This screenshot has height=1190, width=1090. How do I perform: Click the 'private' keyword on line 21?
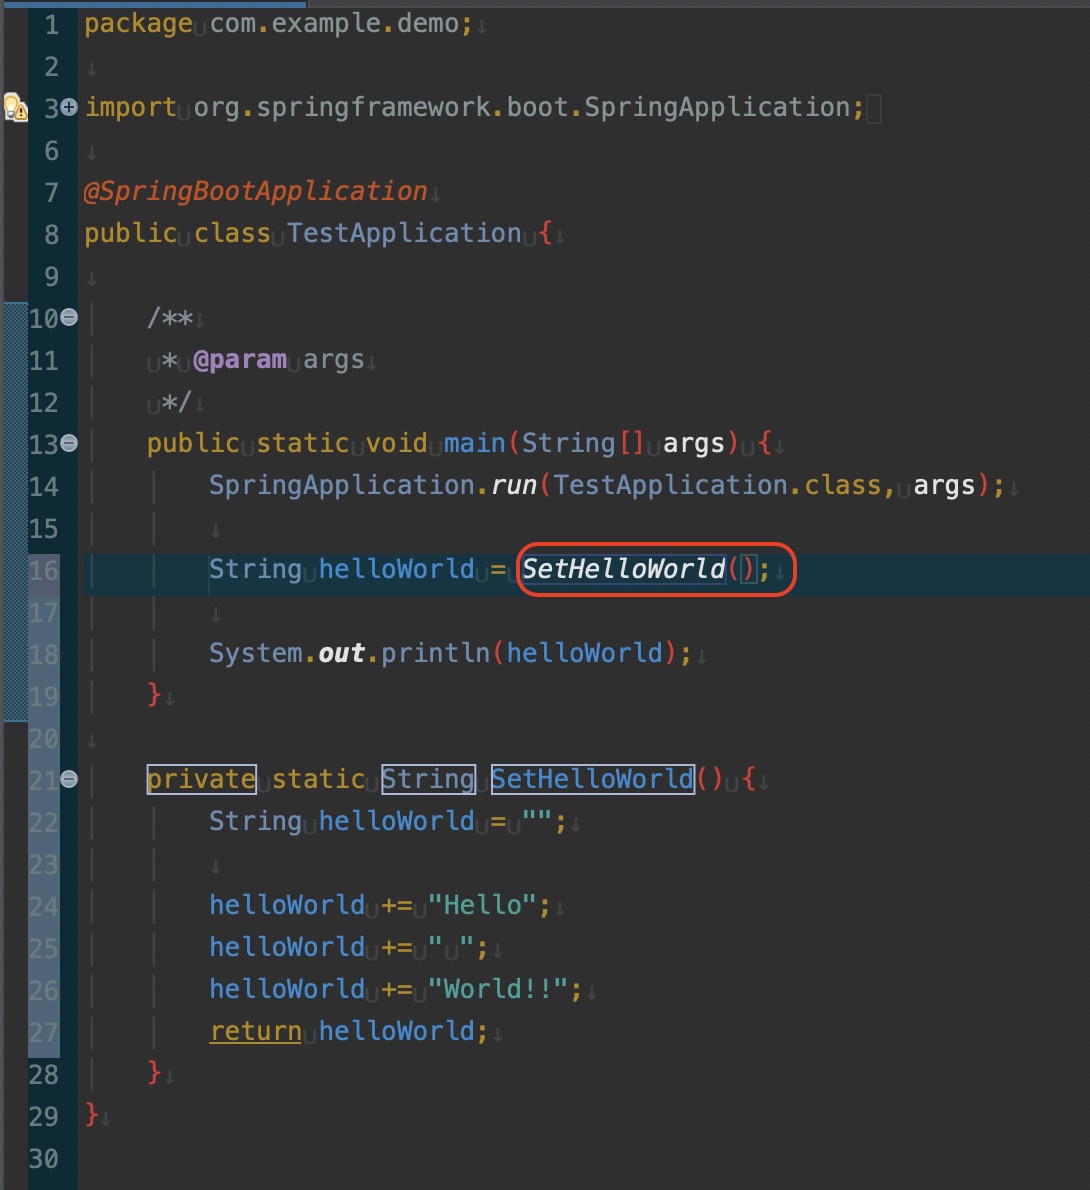(x=201, y=779)
